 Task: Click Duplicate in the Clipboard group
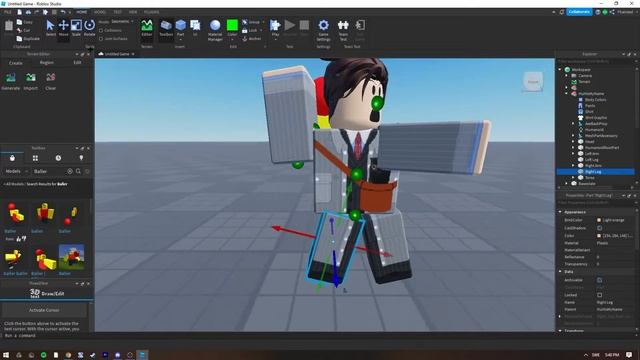[28, 38]
